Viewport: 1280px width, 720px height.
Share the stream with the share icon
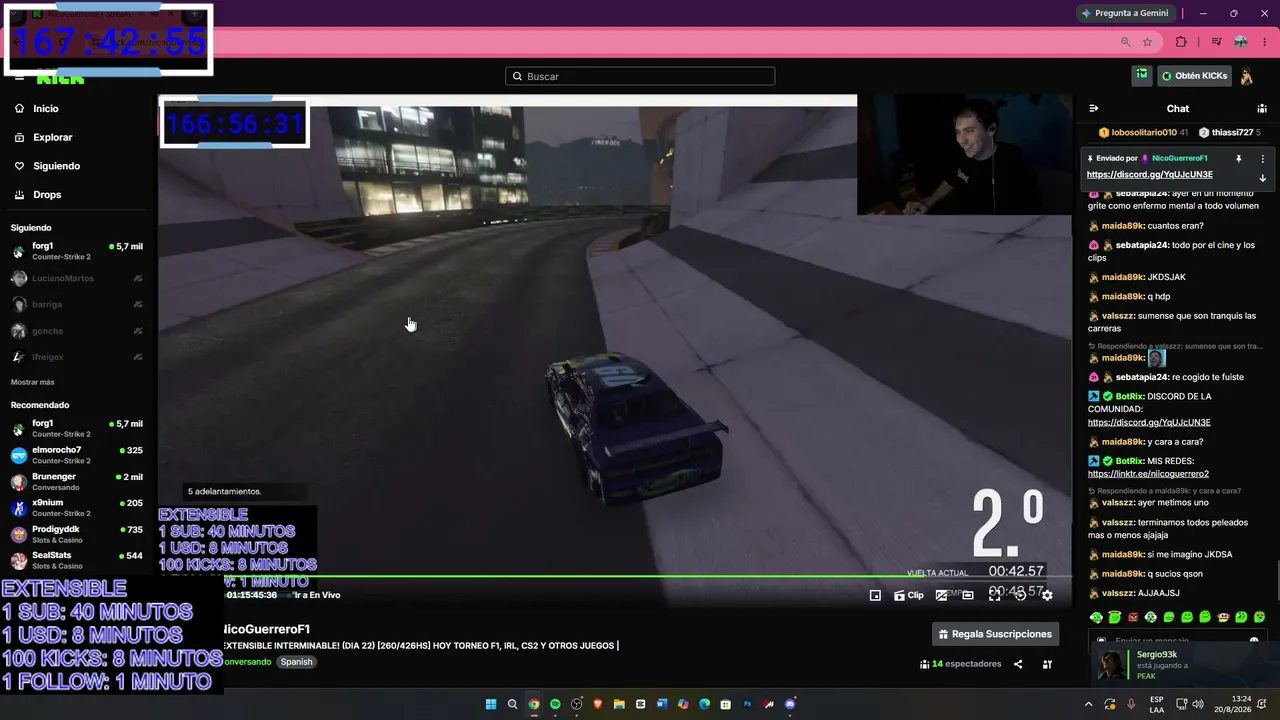click(1018, 664)
